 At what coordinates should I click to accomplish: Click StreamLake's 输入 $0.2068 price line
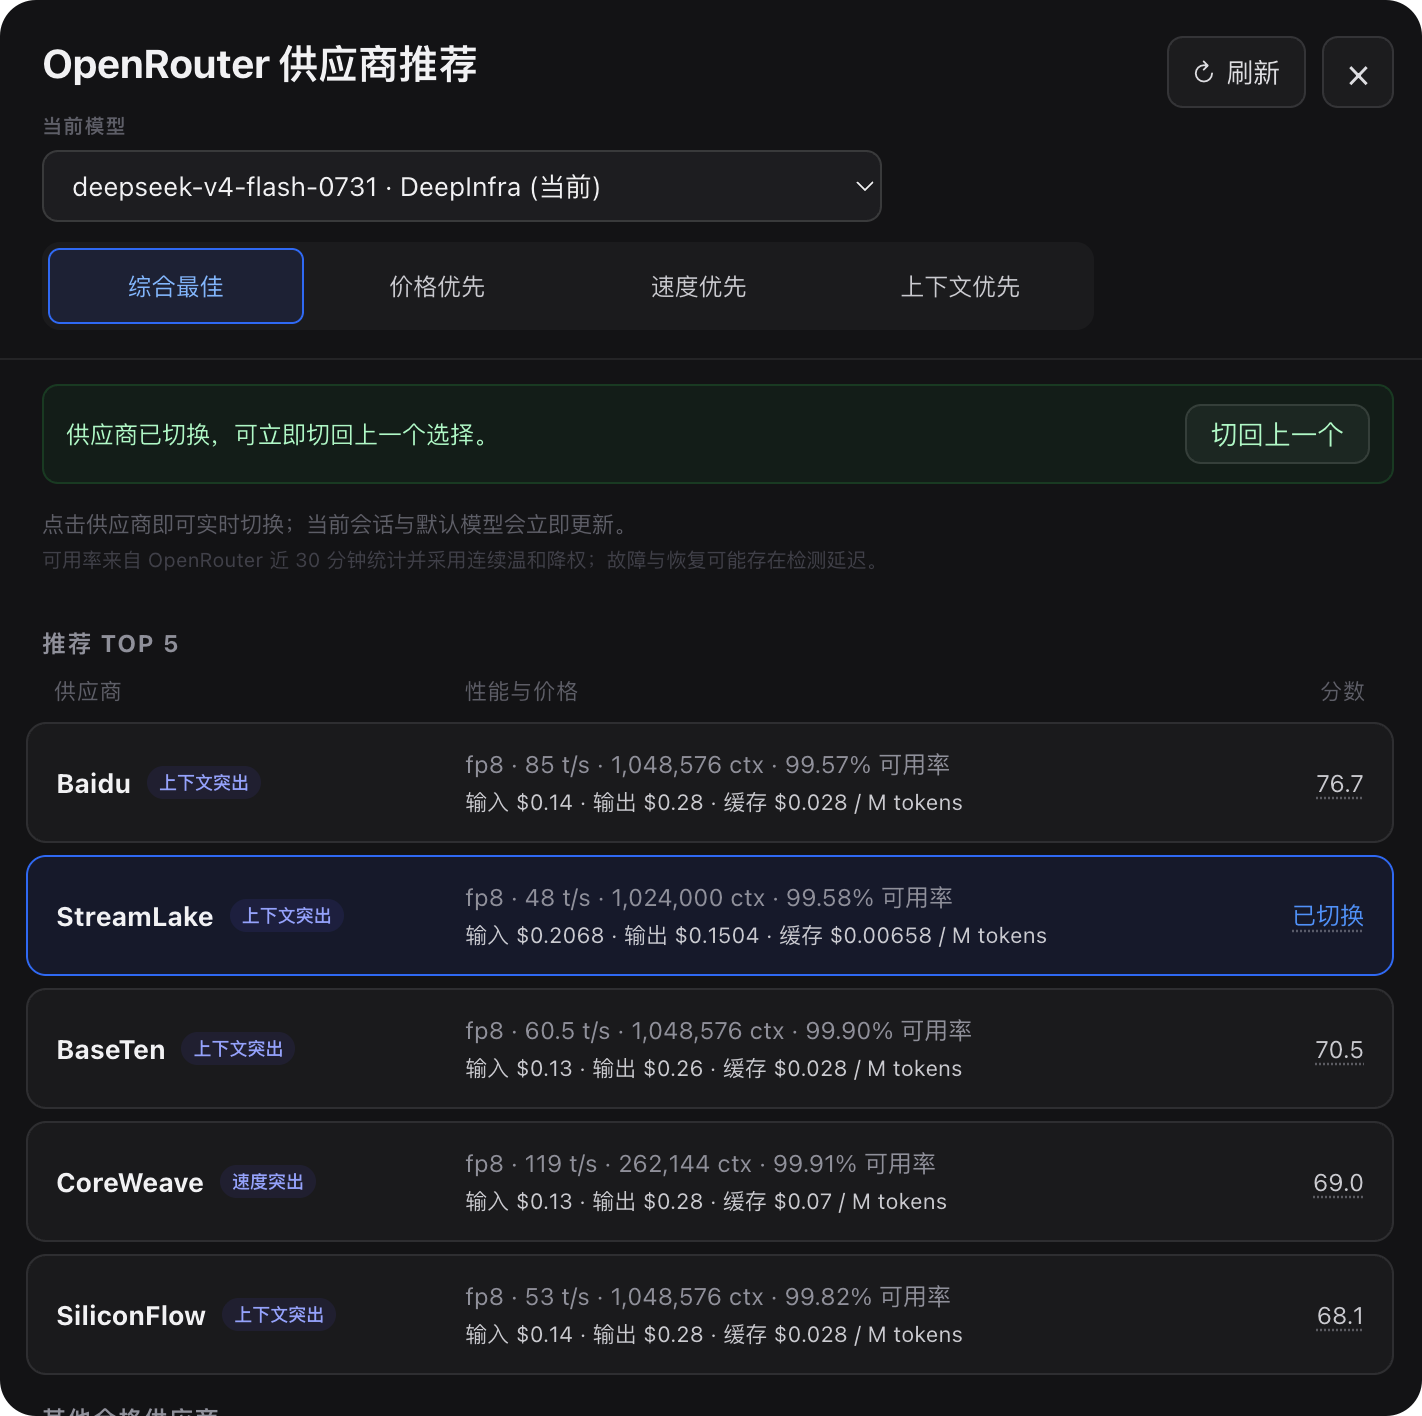(756, 936)
